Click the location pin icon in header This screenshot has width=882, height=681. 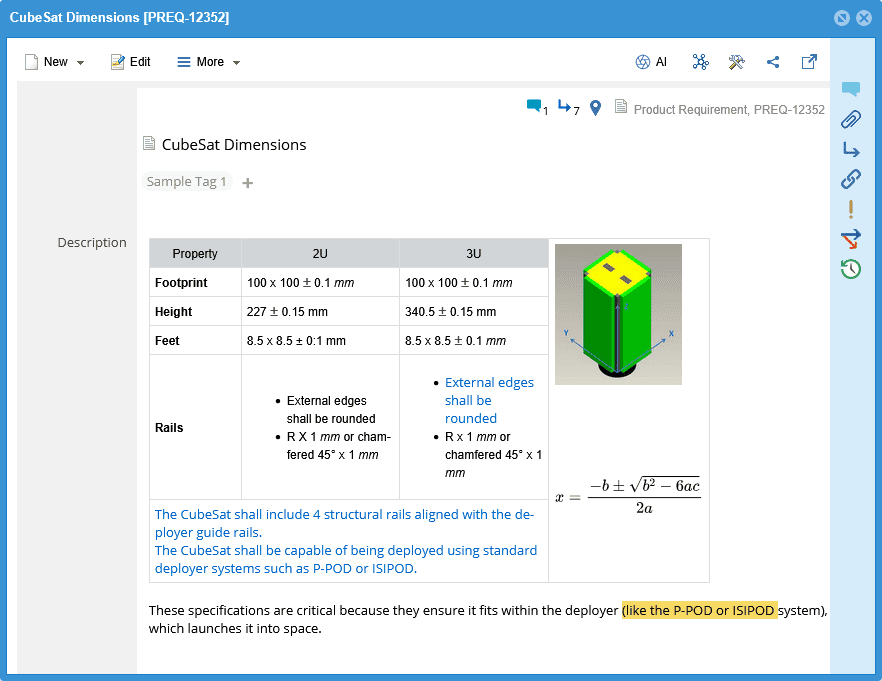pyautogui.click(x=595, y=108)
